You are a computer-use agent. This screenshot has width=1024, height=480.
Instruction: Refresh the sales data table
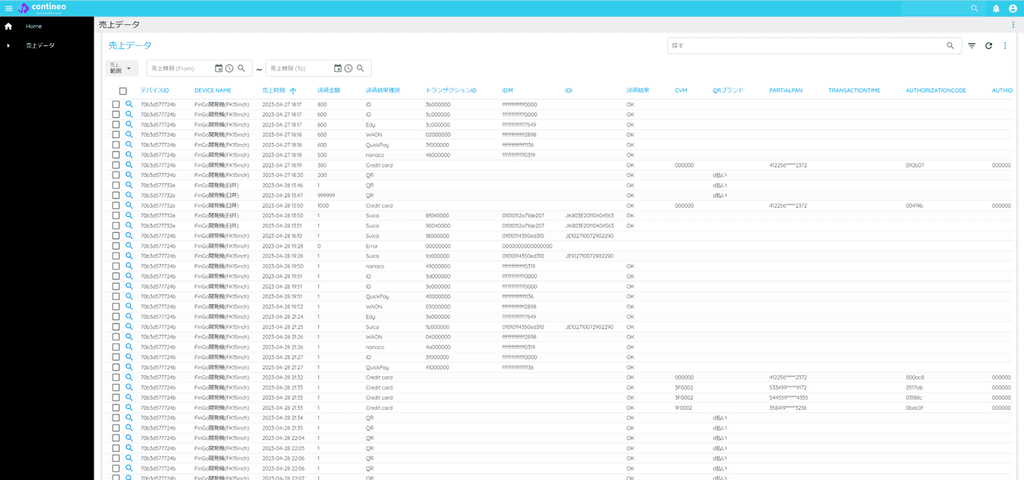(x=989, y=46)
